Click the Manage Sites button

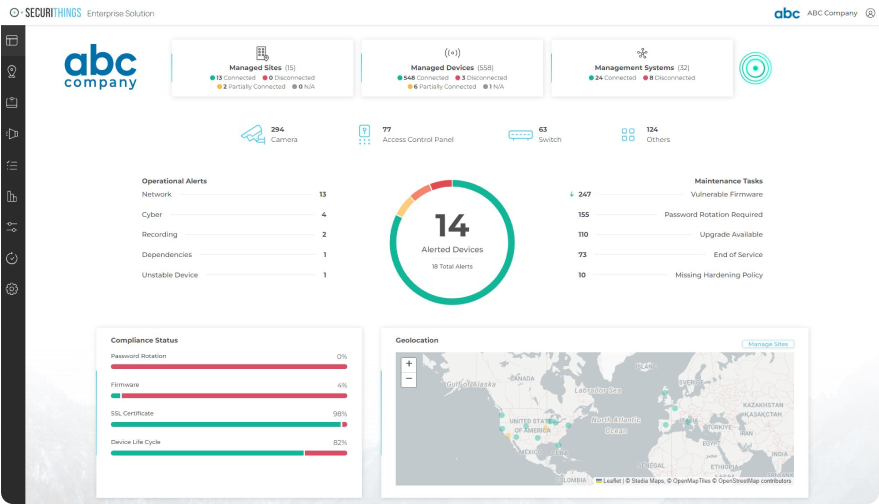point(767,344)
